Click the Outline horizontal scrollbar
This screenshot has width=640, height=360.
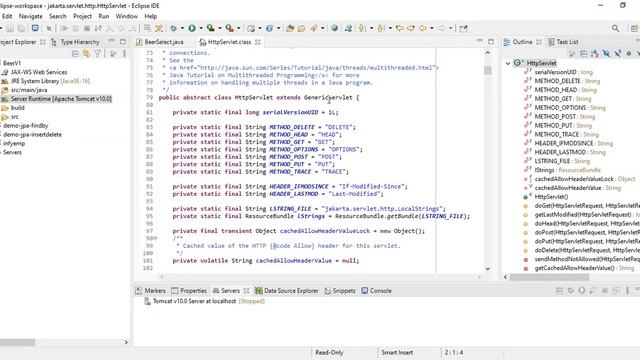pos(549,277)
